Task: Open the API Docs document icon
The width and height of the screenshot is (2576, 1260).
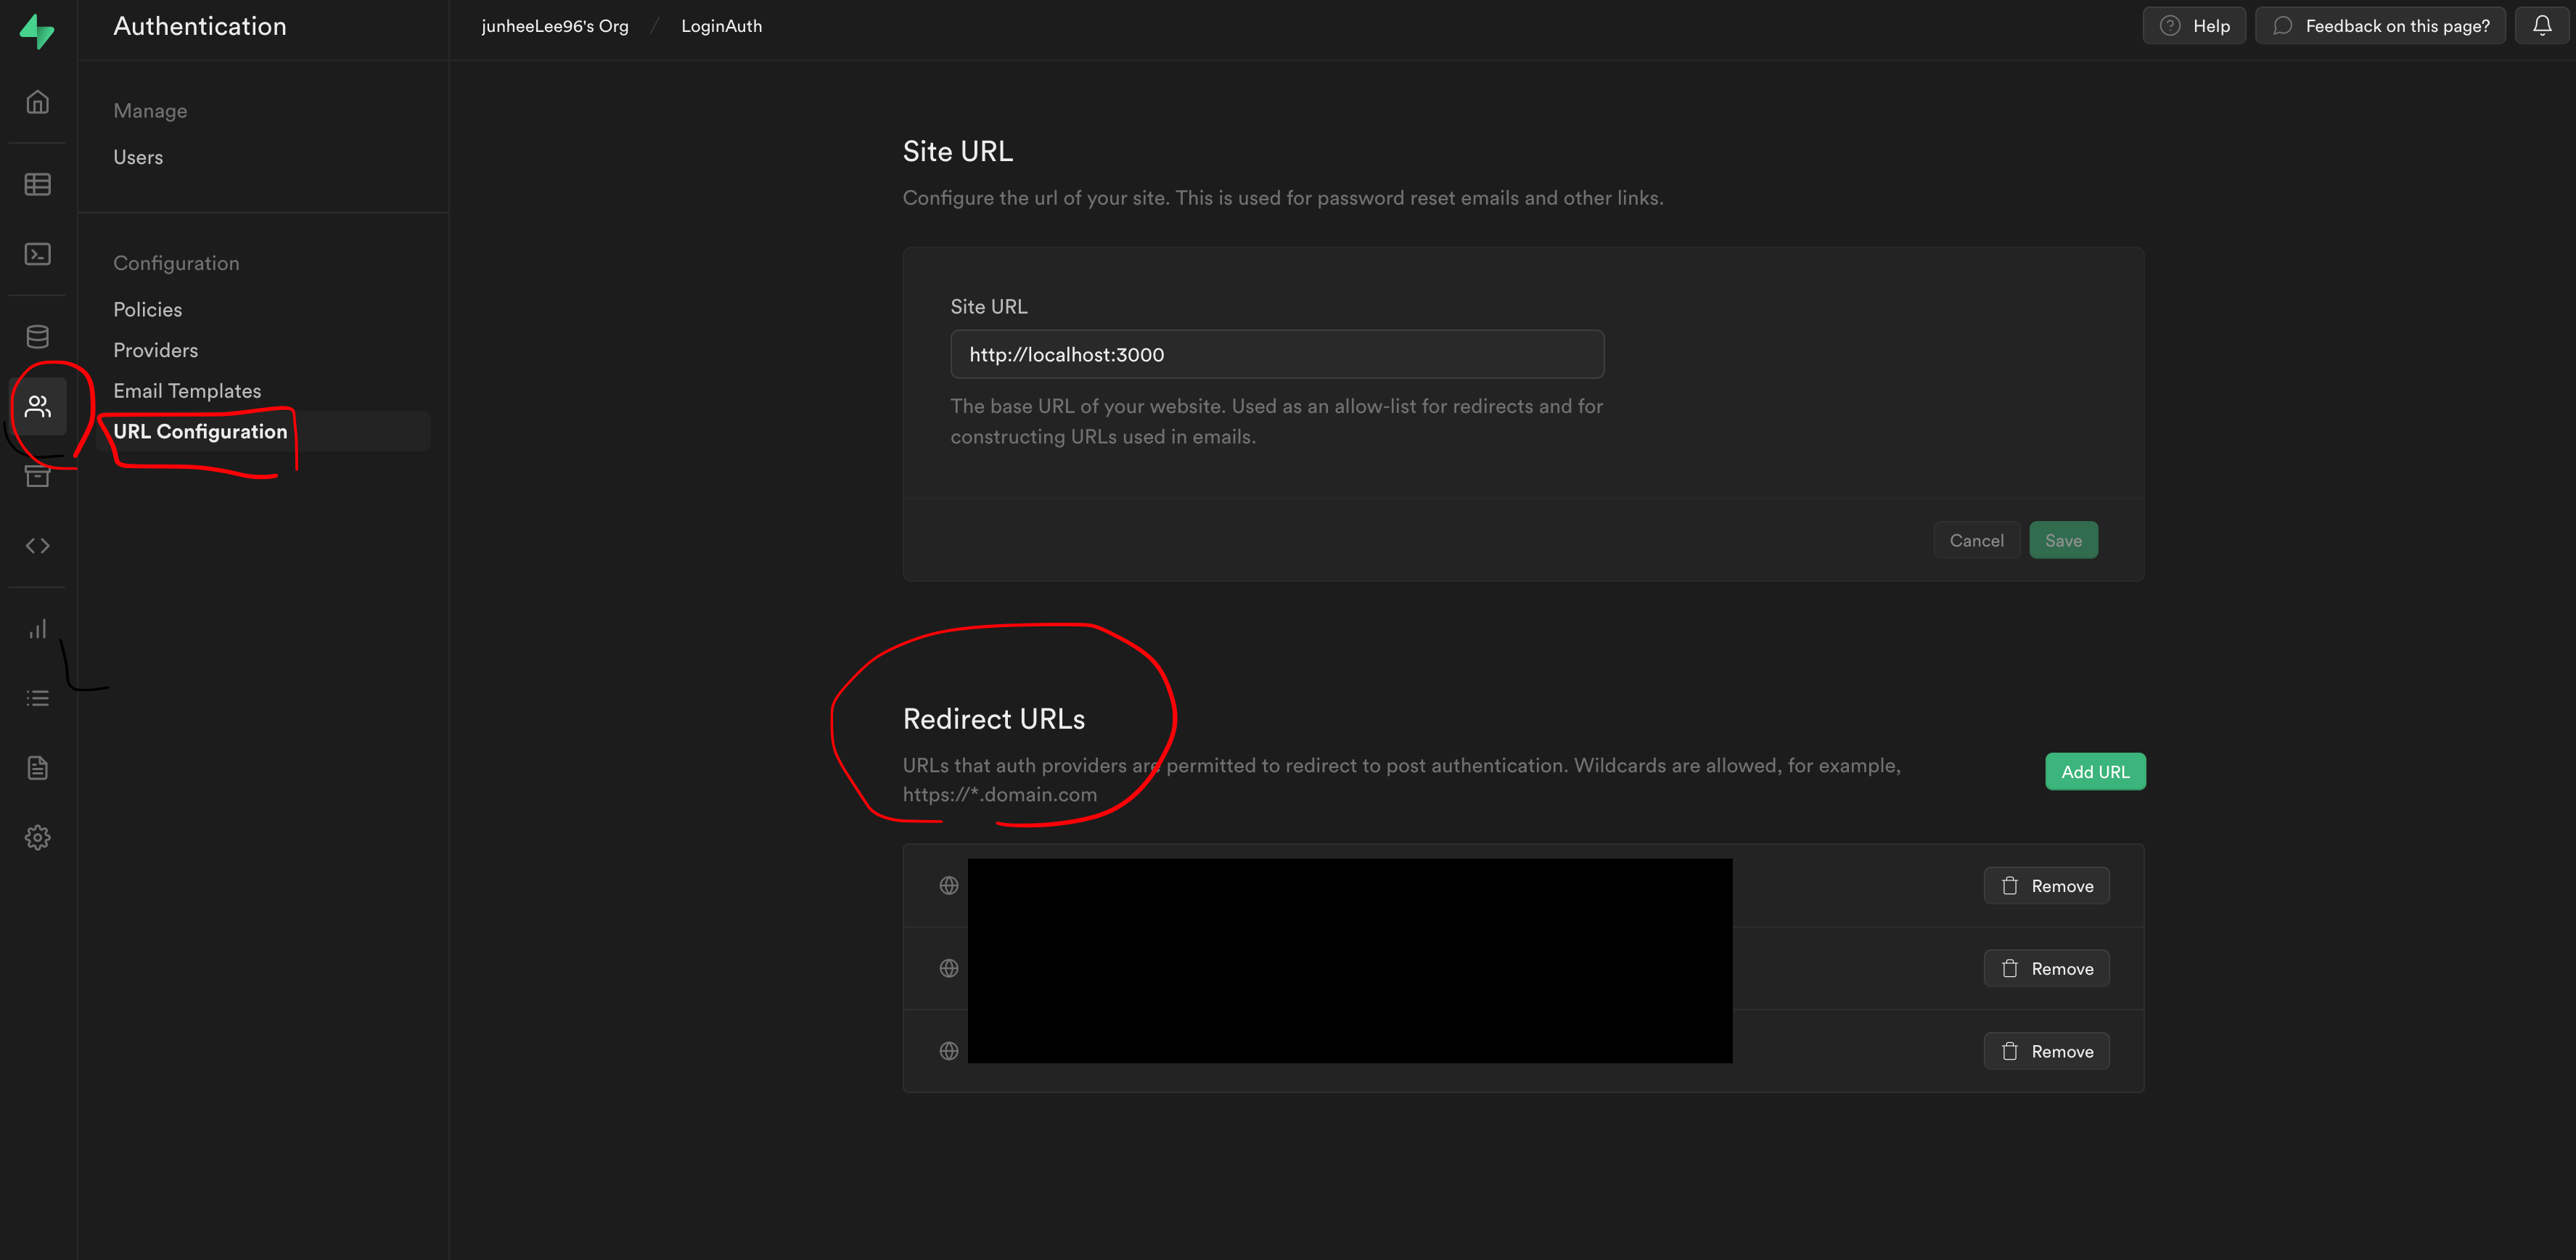Action: coord(37,768)
